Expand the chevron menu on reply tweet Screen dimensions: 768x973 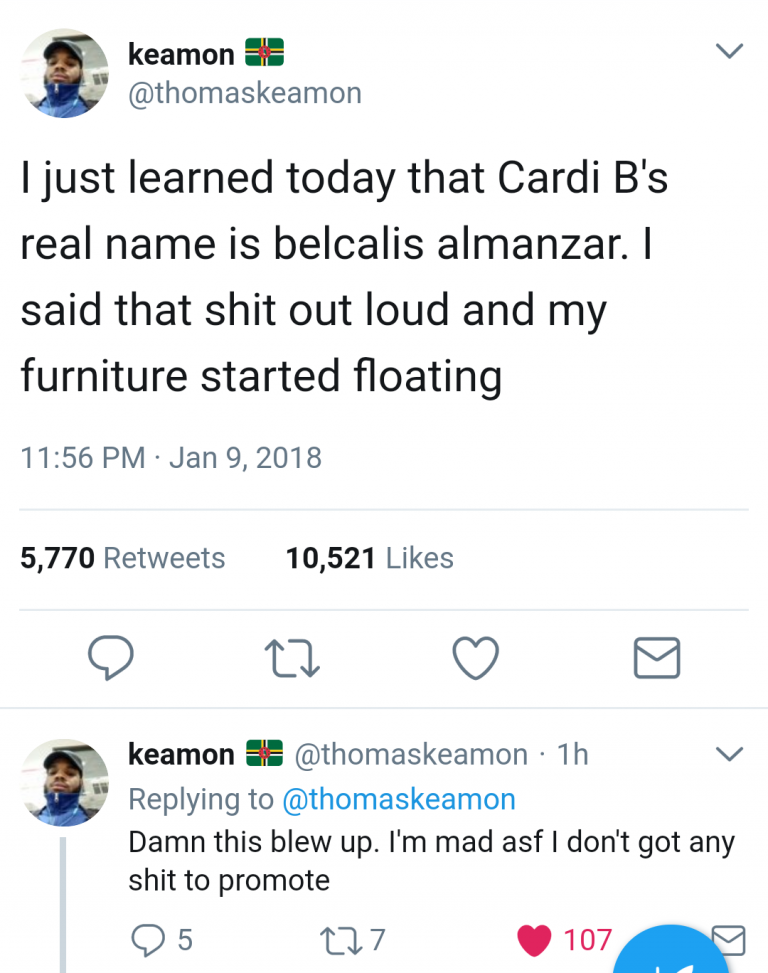pos(730,753)
